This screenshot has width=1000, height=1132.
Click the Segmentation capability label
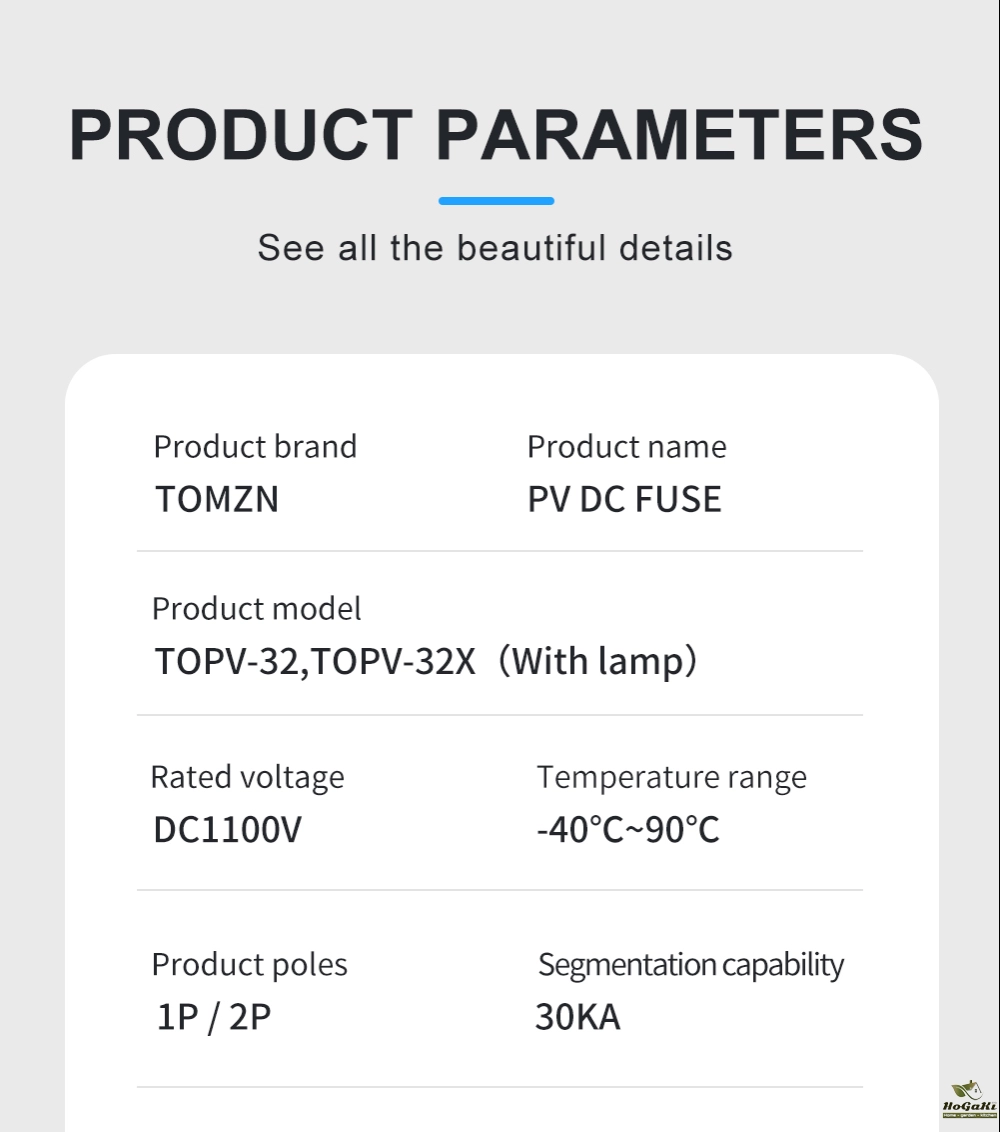(x=690, y=964)
